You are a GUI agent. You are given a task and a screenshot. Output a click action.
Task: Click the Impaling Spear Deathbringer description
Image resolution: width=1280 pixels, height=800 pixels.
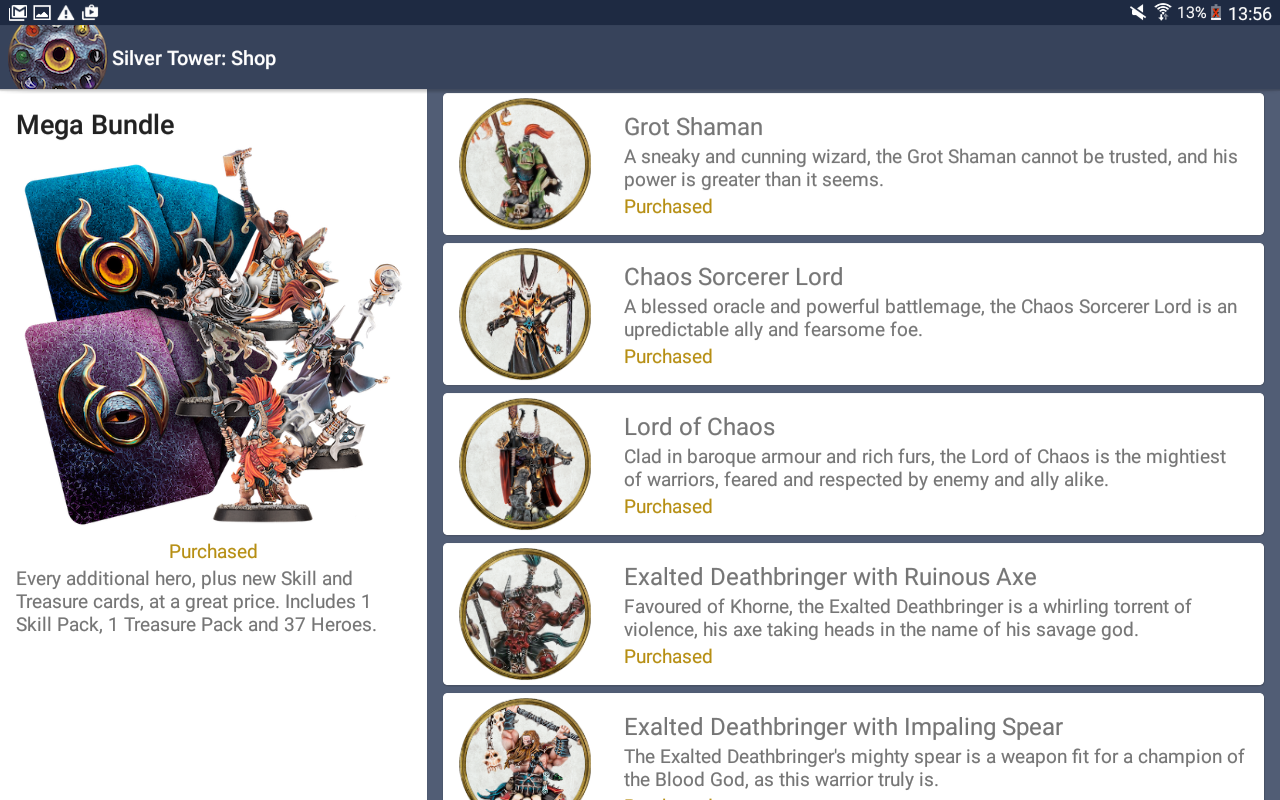tap(934, 768)
